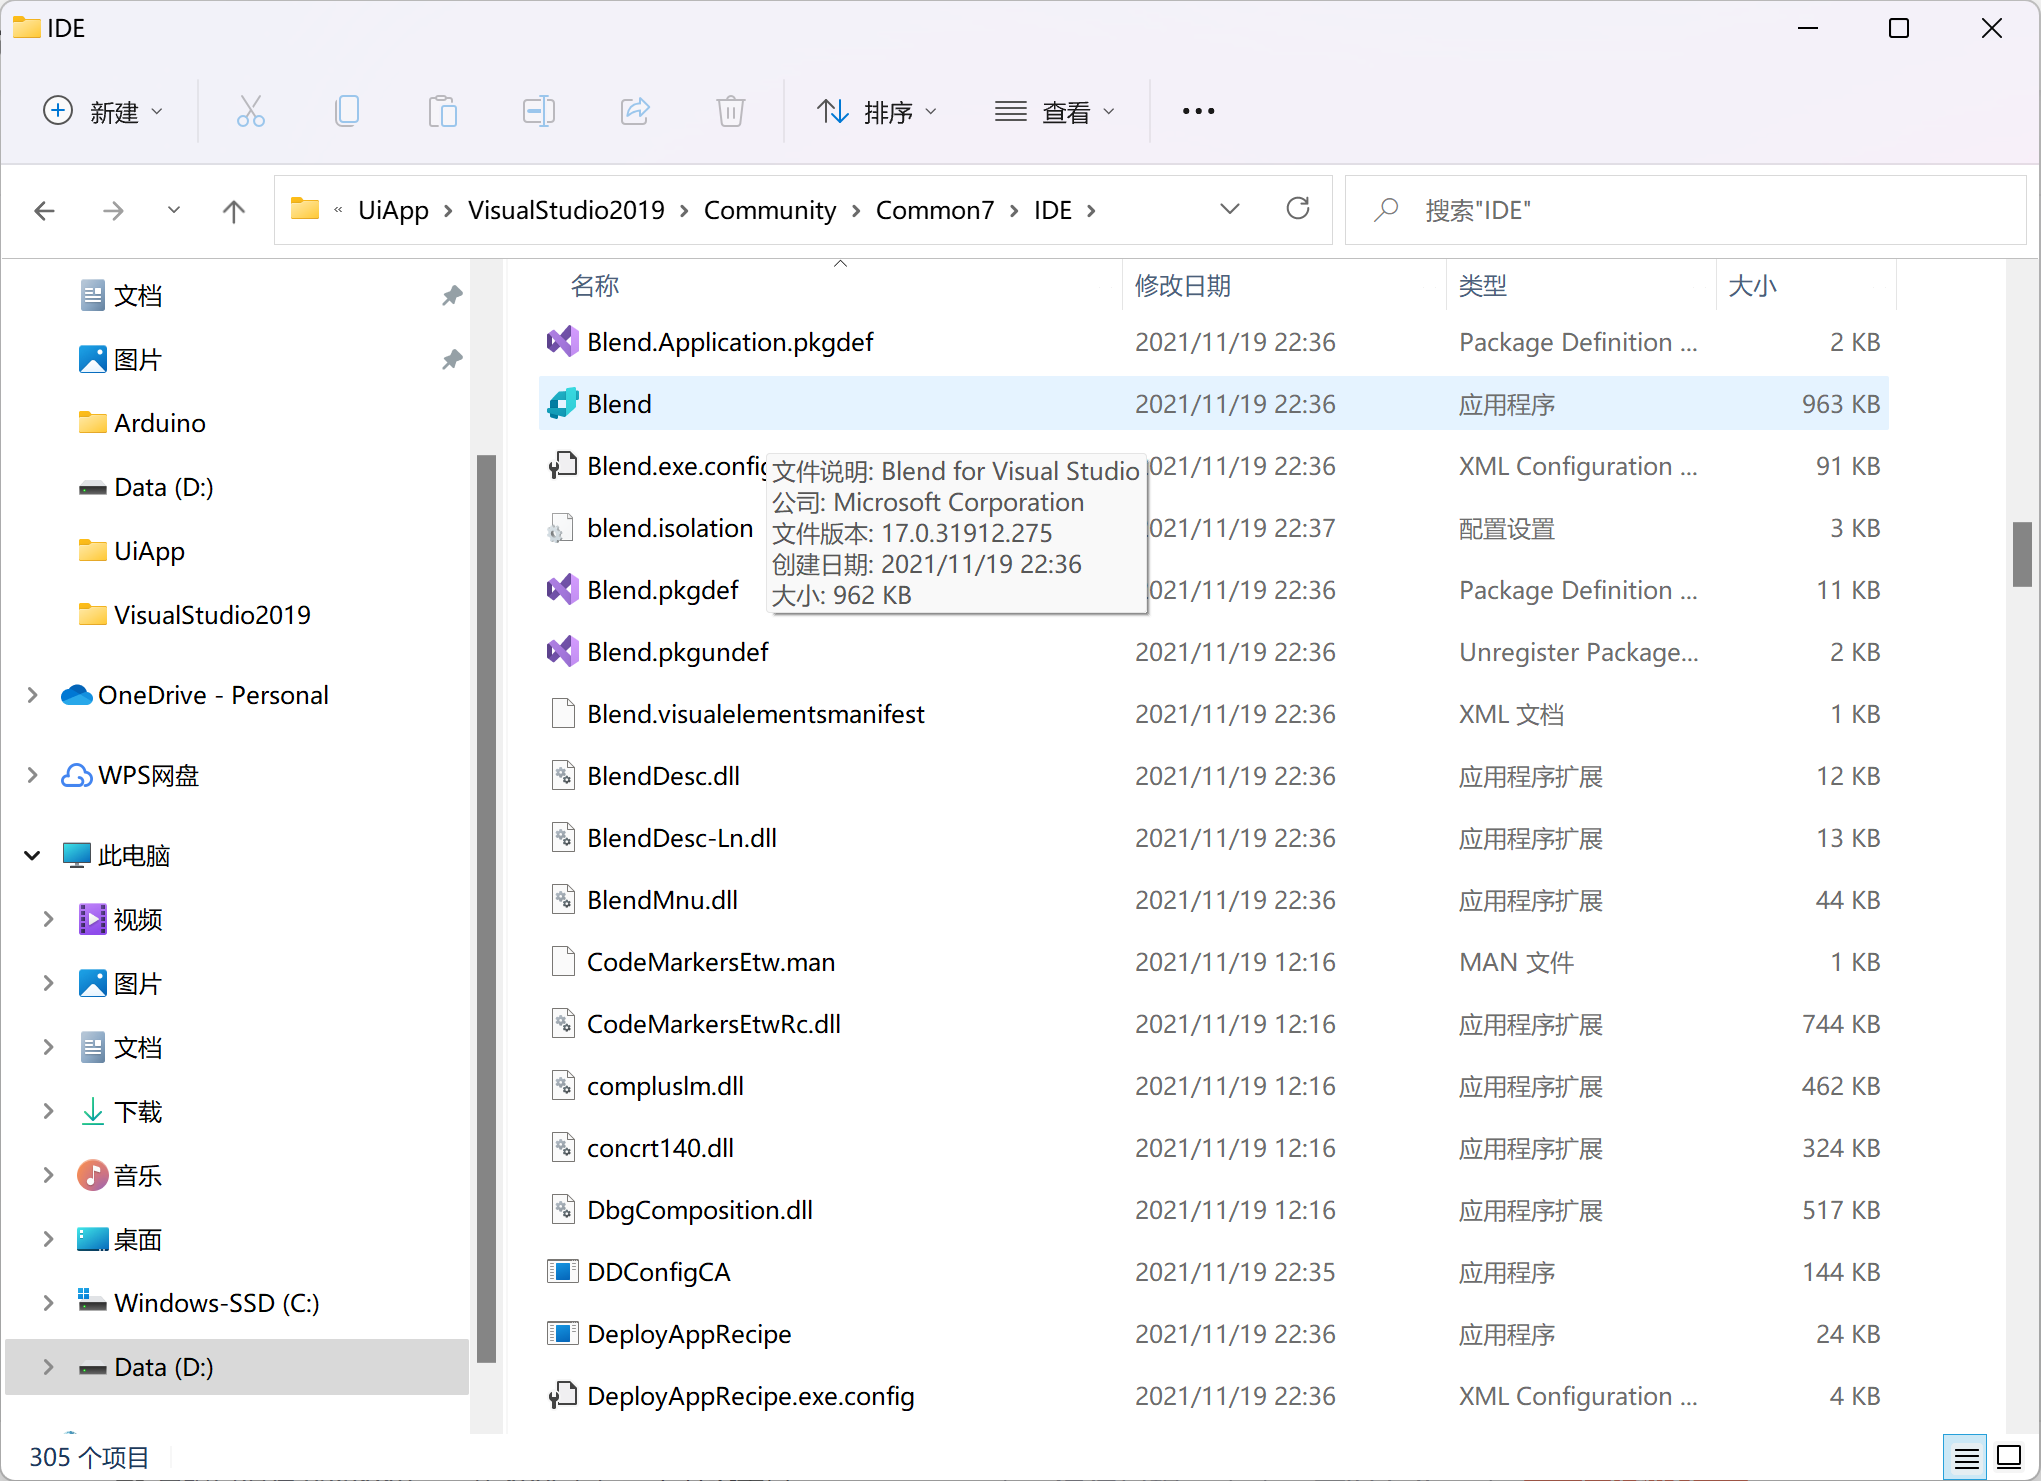Cut the selected Blend file
This screenshot has height=1481, width=2041.
coord(250,111)
